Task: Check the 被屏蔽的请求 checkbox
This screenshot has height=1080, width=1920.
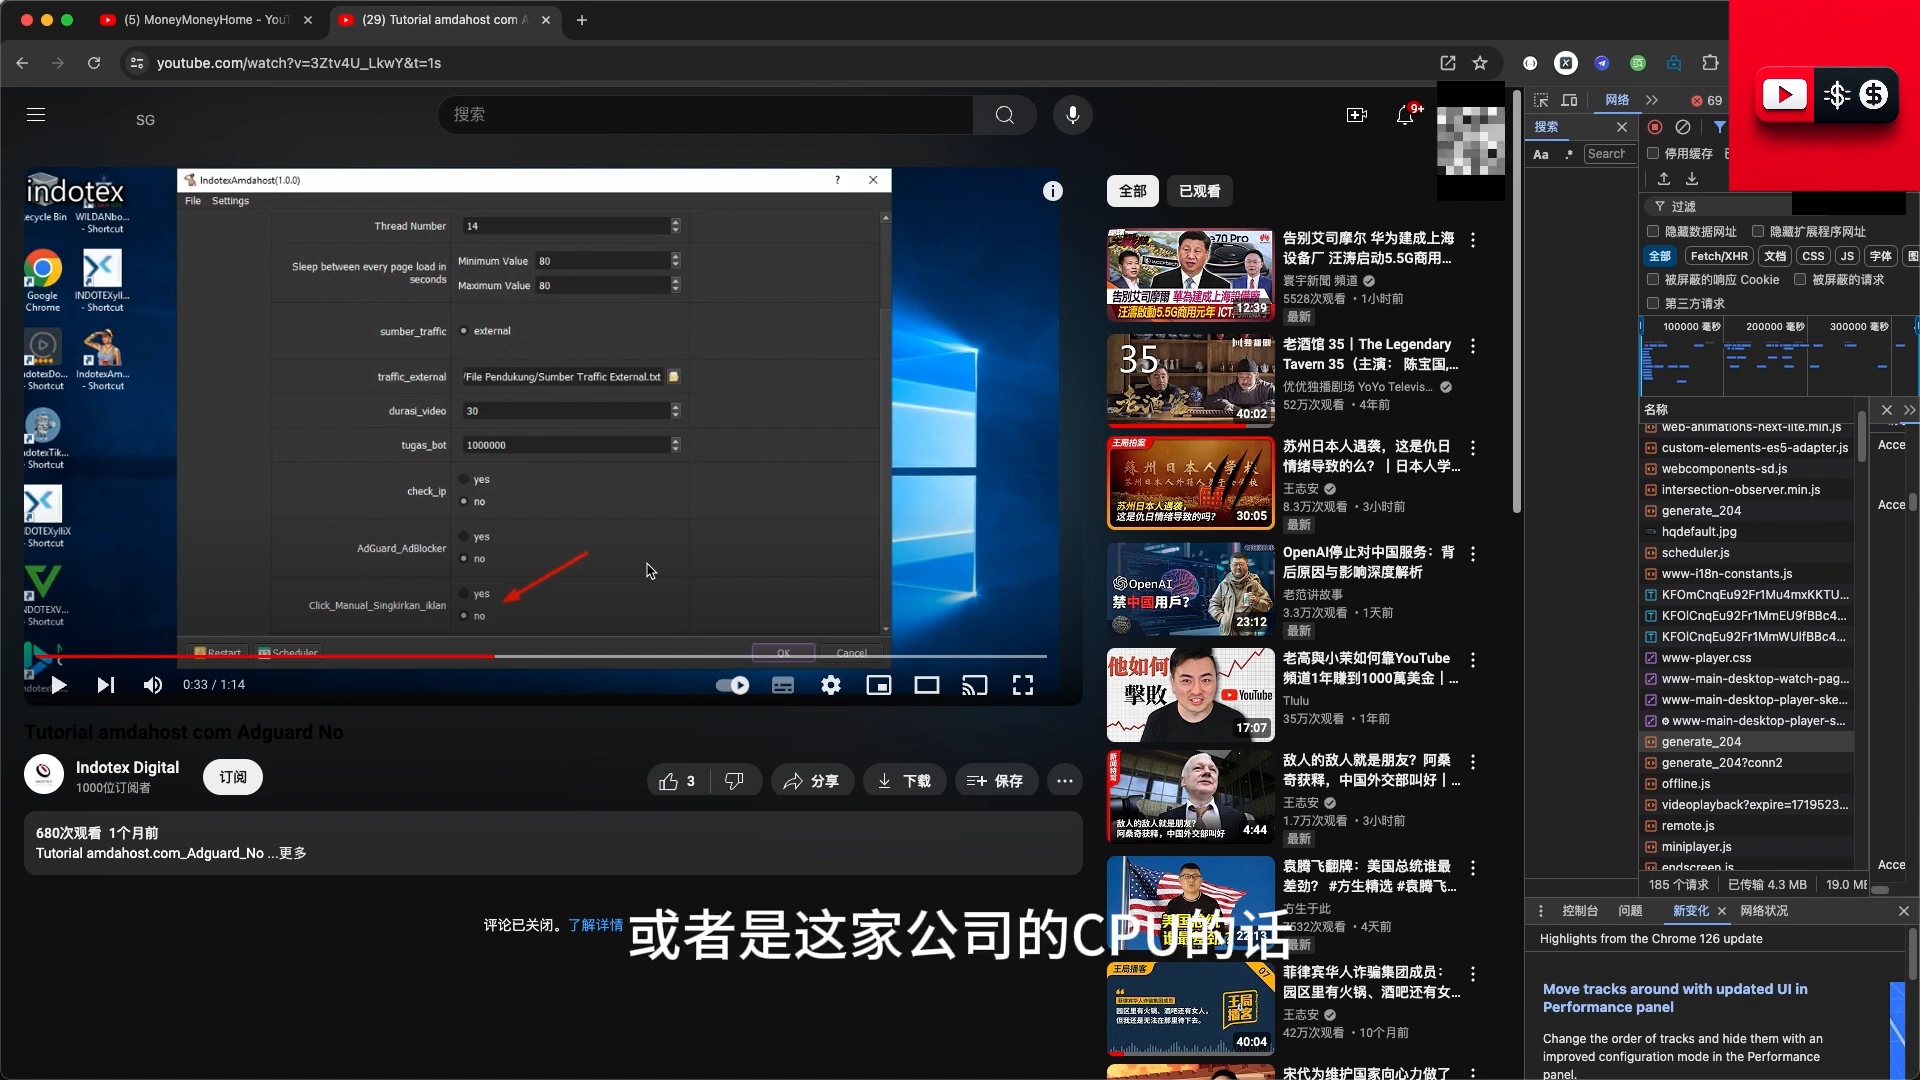Action: [1800, 280]
